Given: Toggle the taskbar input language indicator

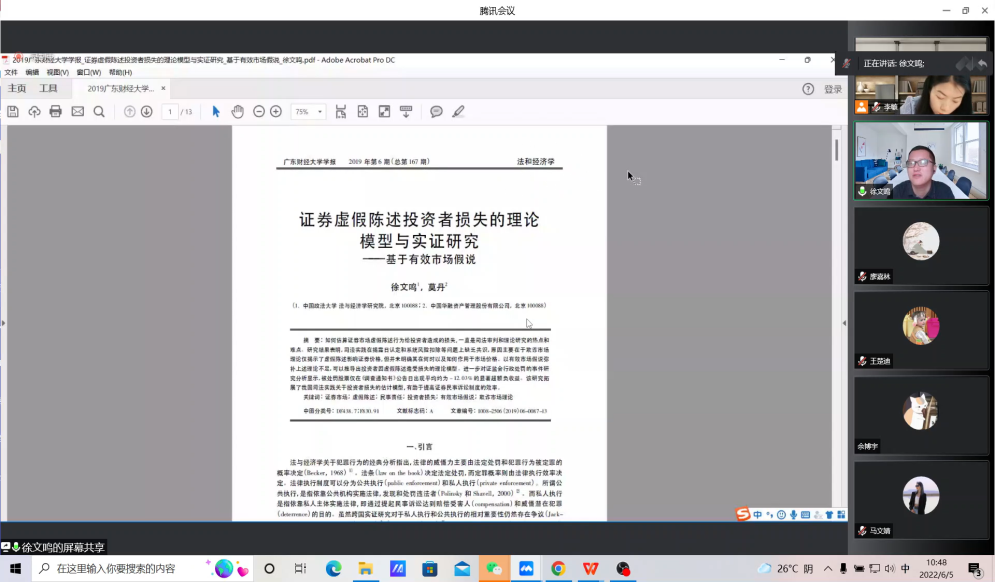Looking at the screenshot, I should pyautogui.click(x=905, y=569).
